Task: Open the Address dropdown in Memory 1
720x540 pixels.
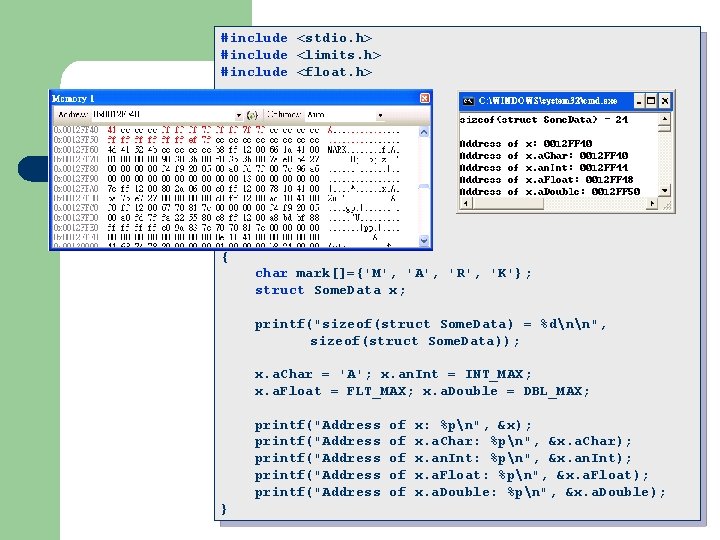Action: (x=239, y=115)
